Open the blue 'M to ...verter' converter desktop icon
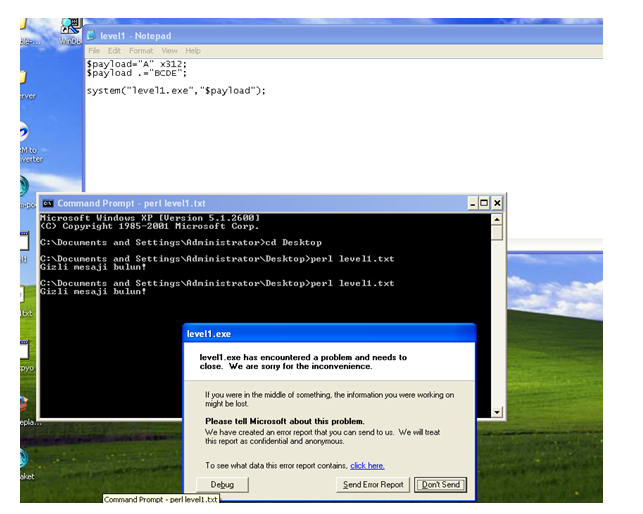The width and height of the screenshot is (643, 514). pyautogui.click(x=29, y=143)
